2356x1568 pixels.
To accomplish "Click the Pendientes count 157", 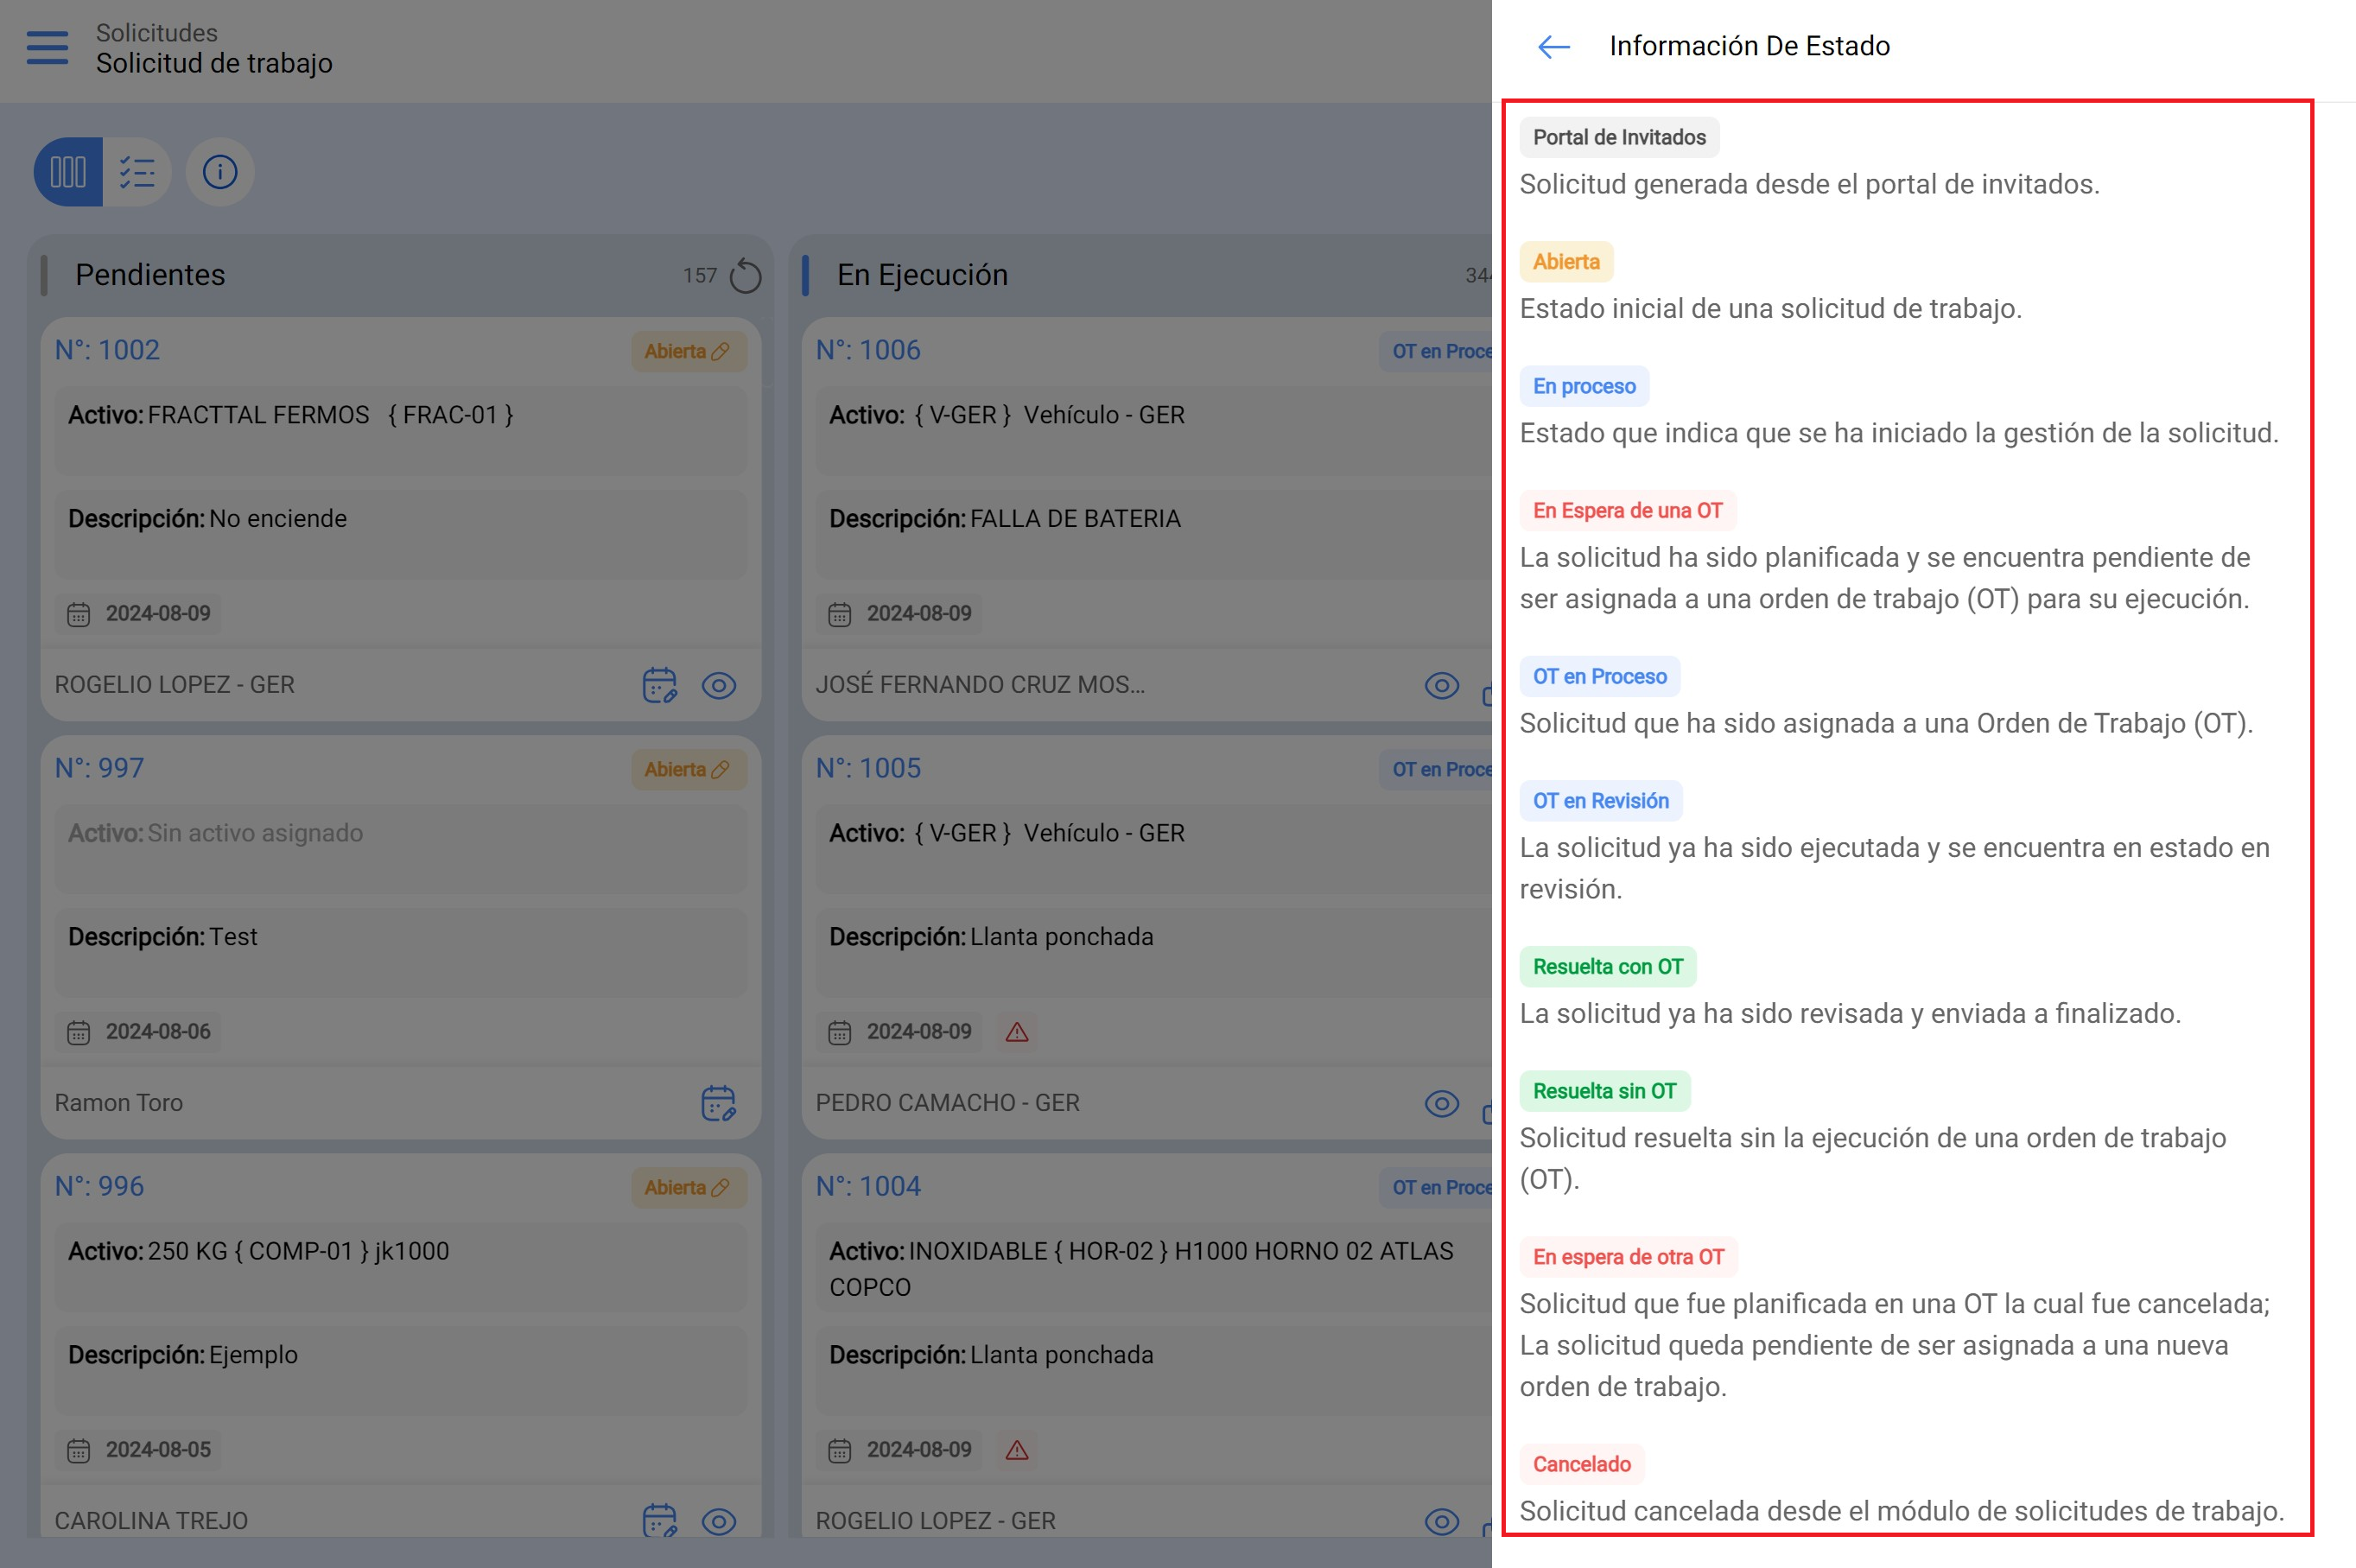I will [x=700, y=276].
